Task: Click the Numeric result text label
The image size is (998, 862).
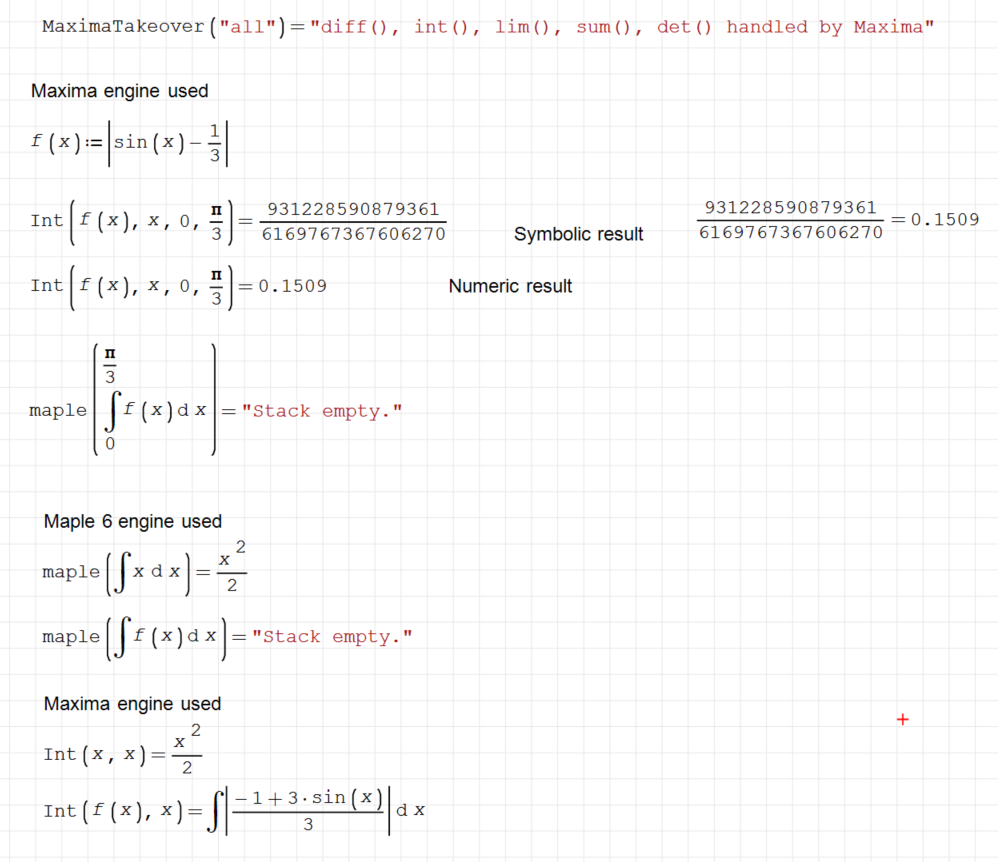Action: click(x=510, y=286)
